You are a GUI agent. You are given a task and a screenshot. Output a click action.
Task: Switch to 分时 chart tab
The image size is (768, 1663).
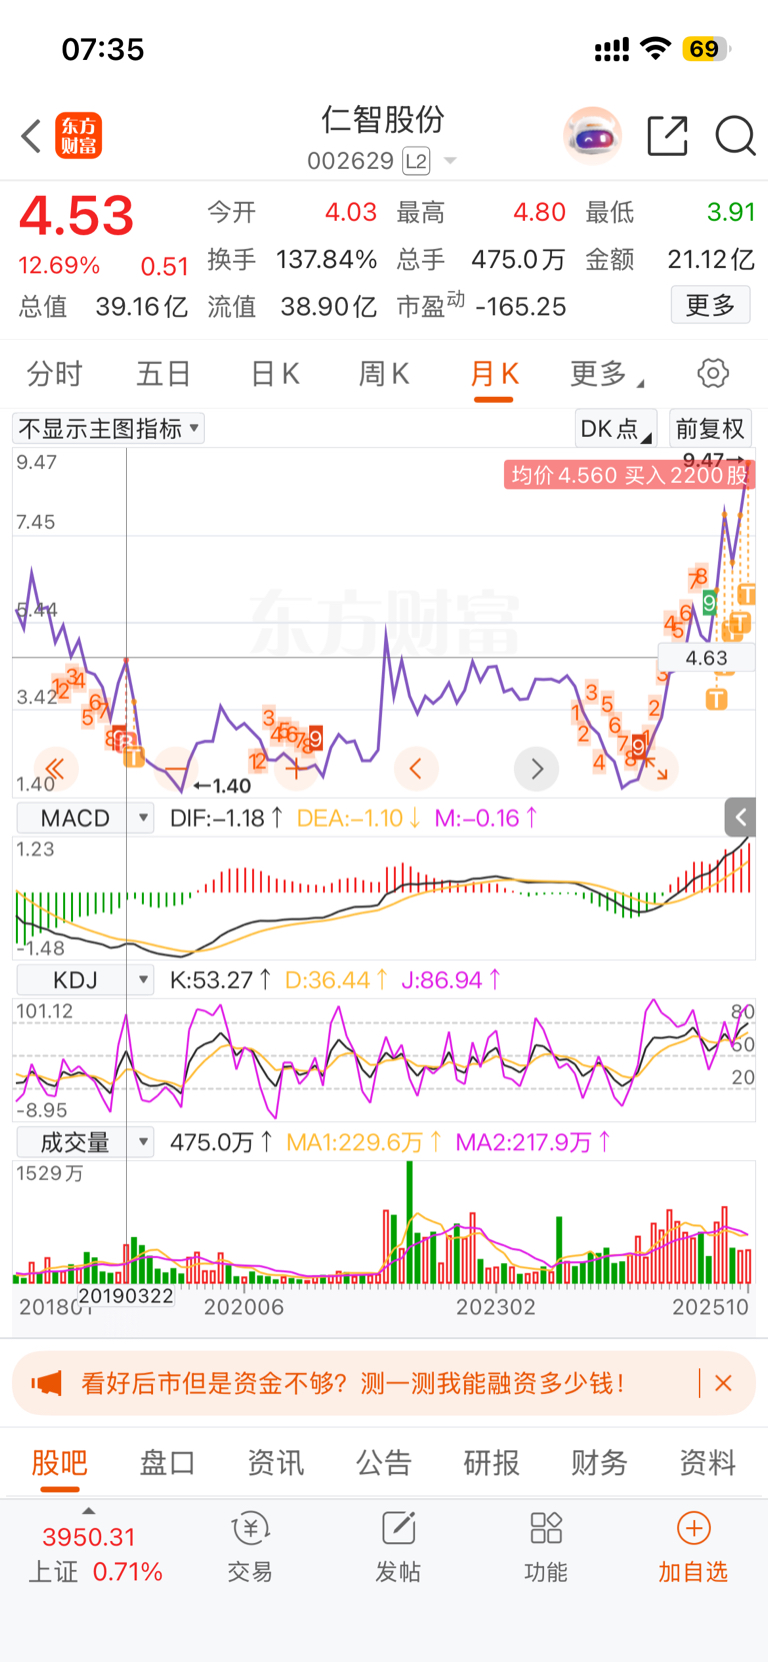[55, 374]
